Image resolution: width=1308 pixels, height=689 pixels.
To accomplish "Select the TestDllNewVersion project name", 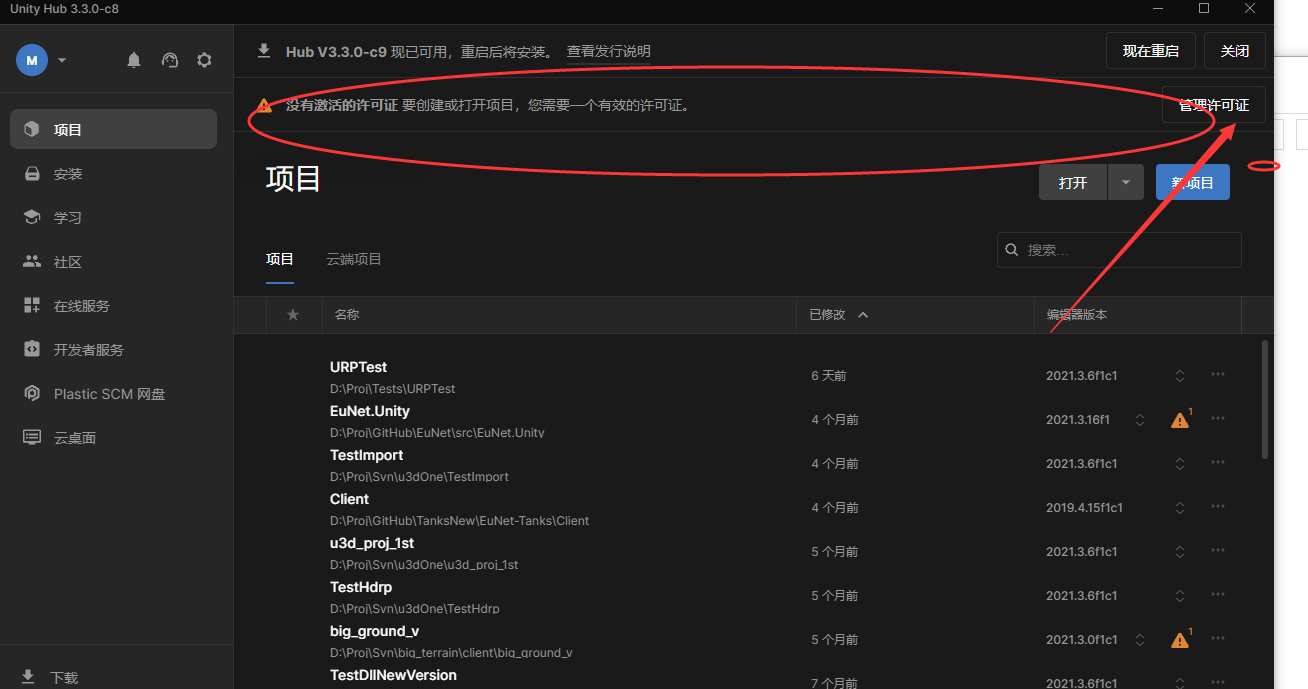I will coord(393,675).
